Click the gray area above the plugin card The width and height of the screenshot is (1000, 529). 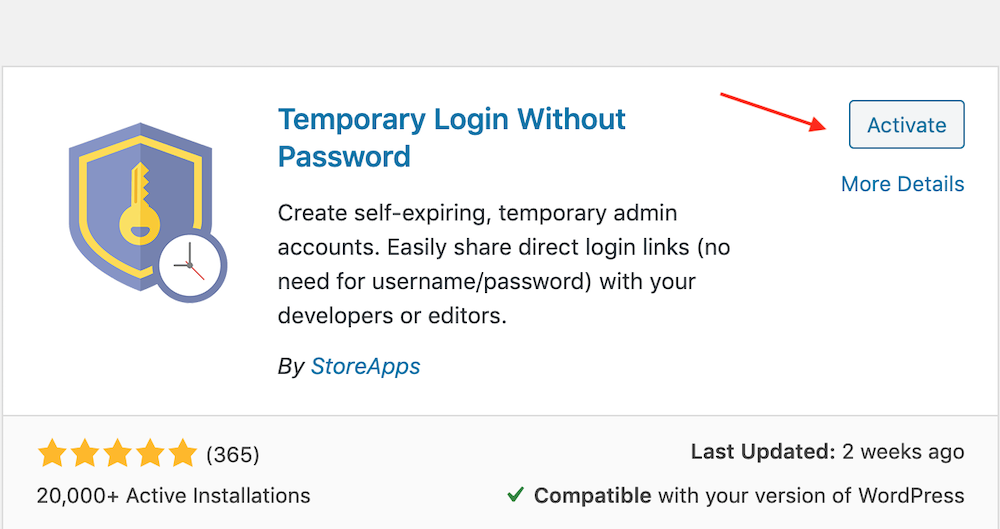(x=500, y=32)
